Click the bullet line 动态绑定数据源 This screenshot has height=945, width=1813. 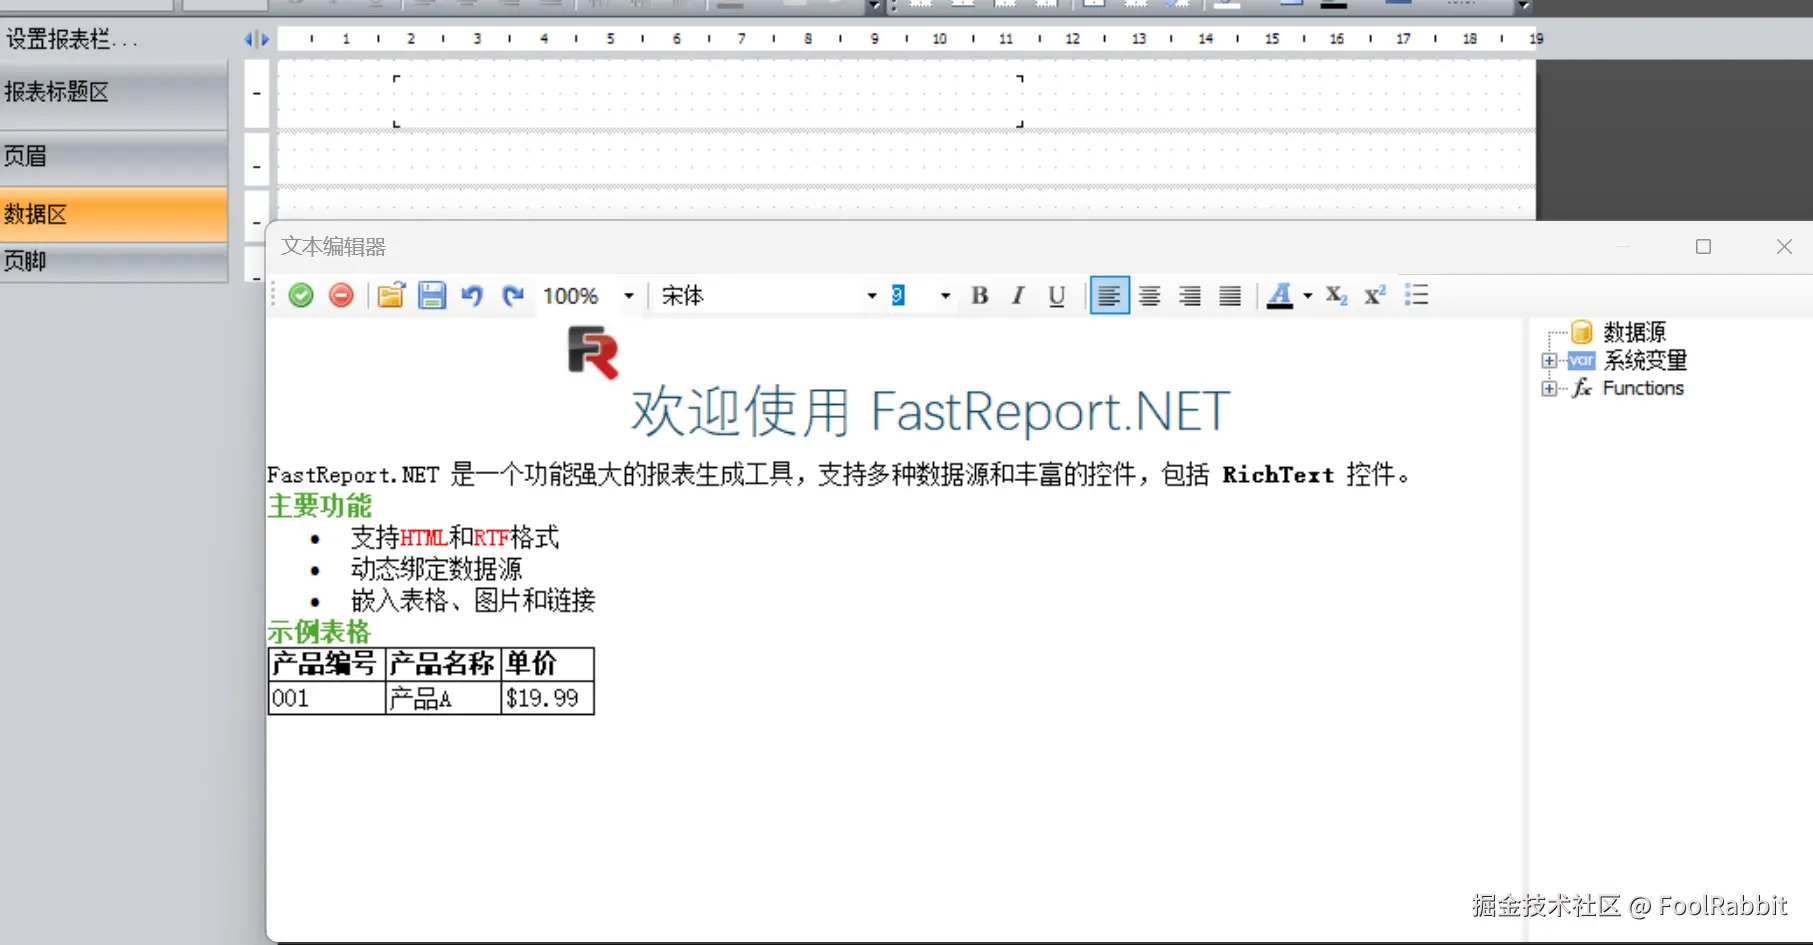coord(436,569)
